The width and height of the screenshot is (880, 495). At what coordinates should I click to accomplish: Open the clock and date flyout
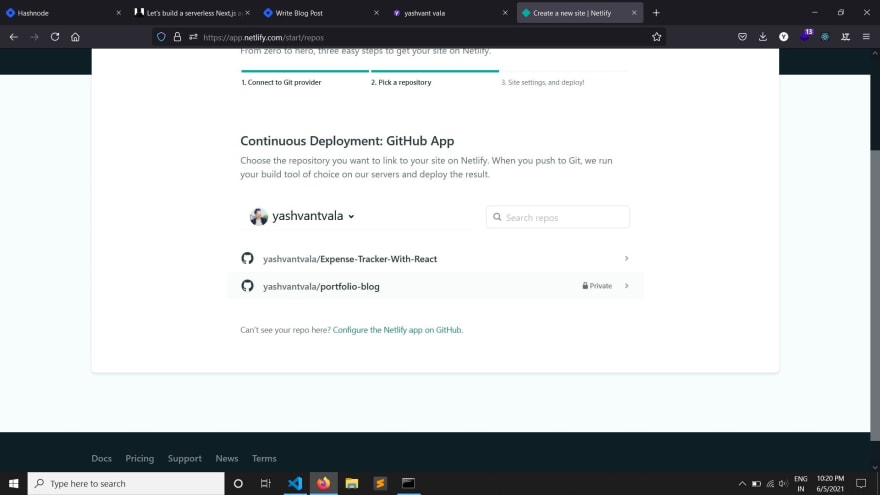pos(830,483)
